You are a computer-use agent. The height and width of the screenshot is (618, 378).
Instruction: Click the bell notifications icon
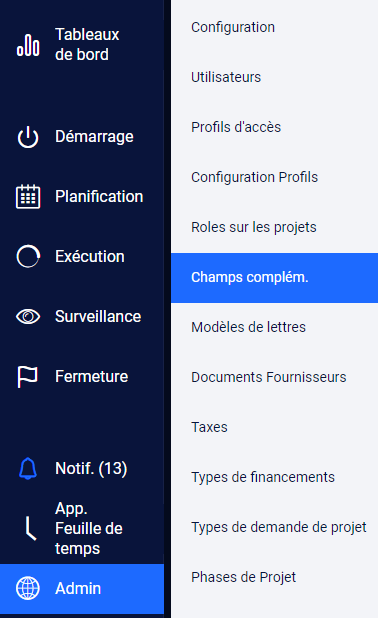click(28, 469)
